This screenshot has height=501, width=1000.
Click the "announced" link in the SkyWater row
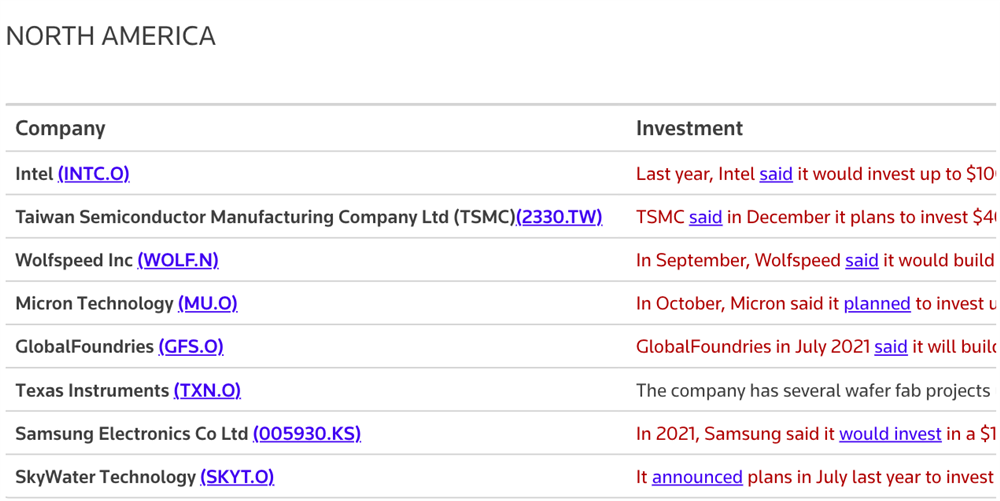[697, 477]
